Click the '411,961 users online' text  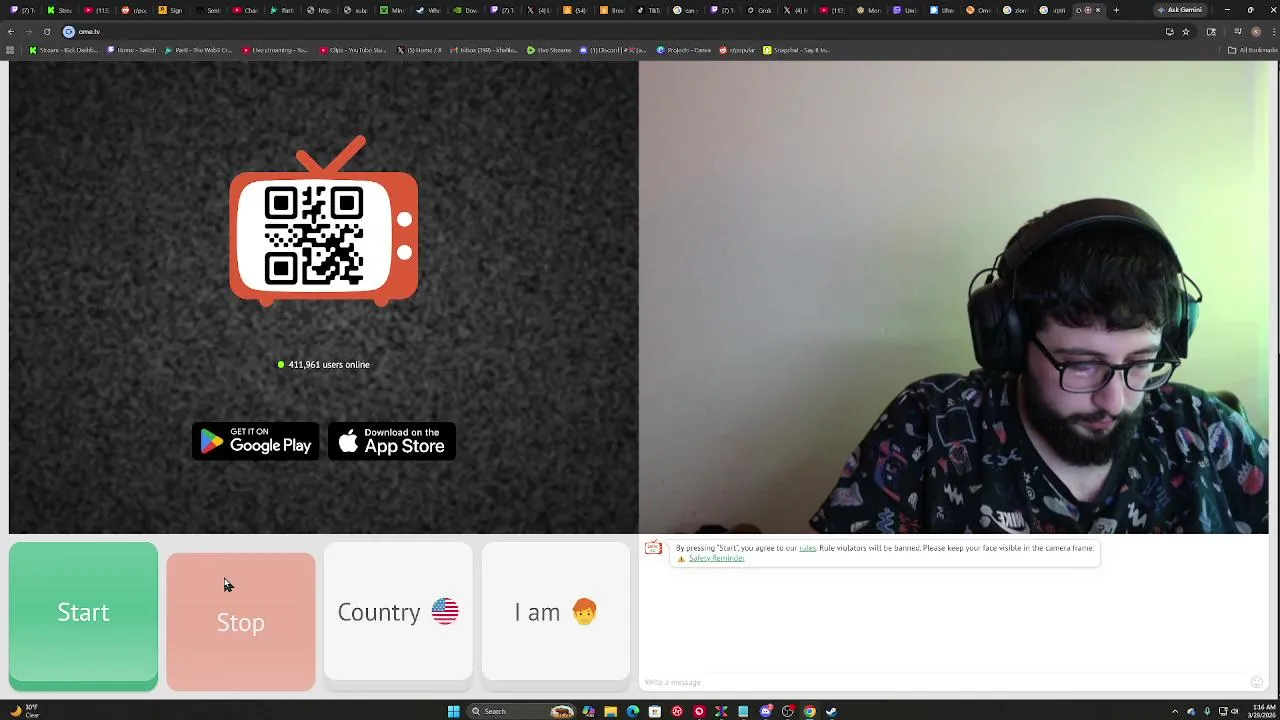pos(329,365)
